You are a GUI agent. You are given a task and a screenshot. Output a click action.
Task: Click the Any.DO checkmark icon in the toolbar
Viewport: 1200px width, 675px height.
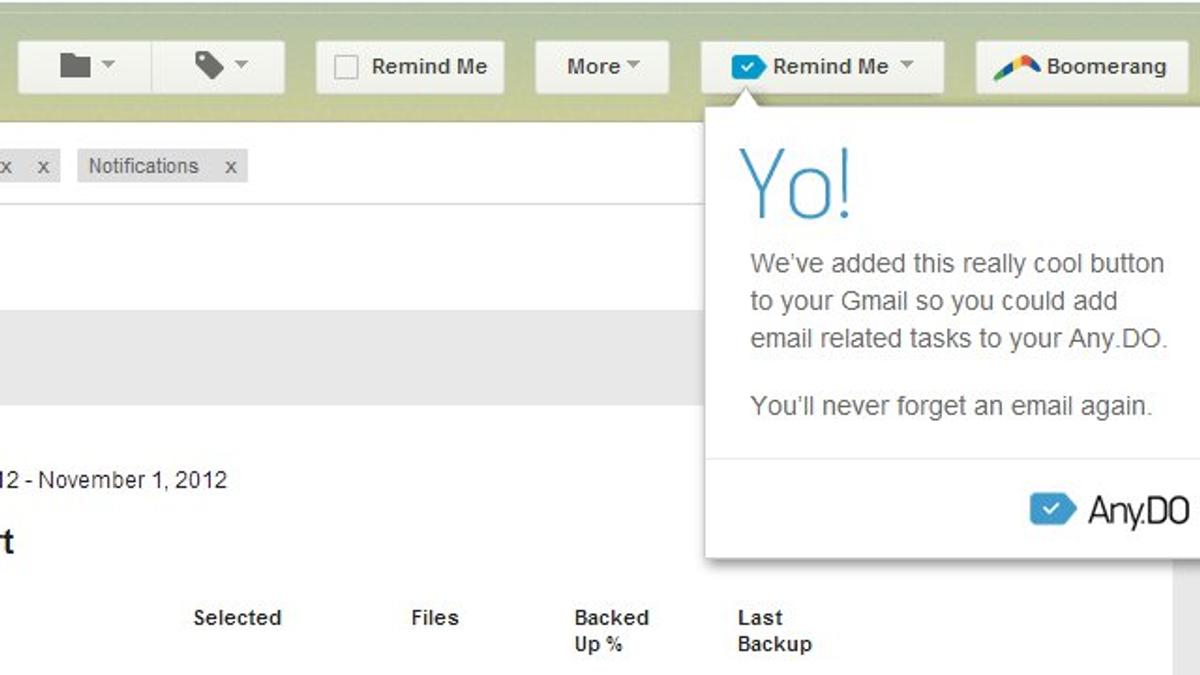click(x=748, y=67)
